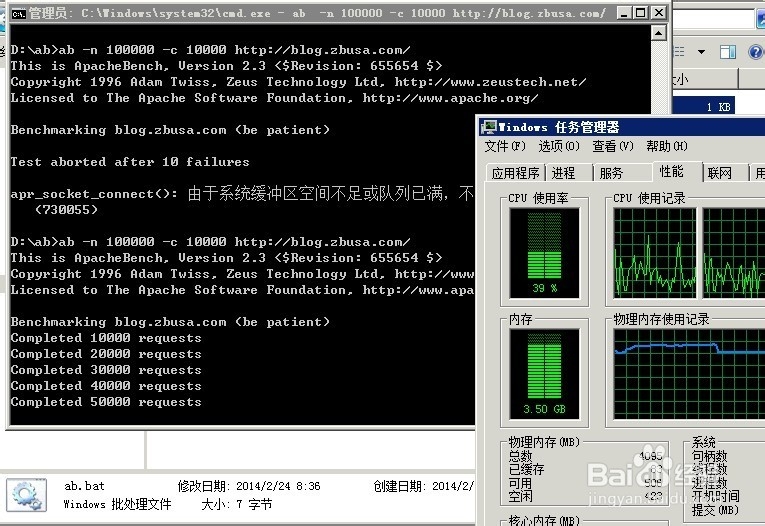Image resolution: width=765 pixels, height=526 pixels.
Task: Open the 选项(O) menu in Task Manager
Action: pyautogui.click(x=559, y=146)
